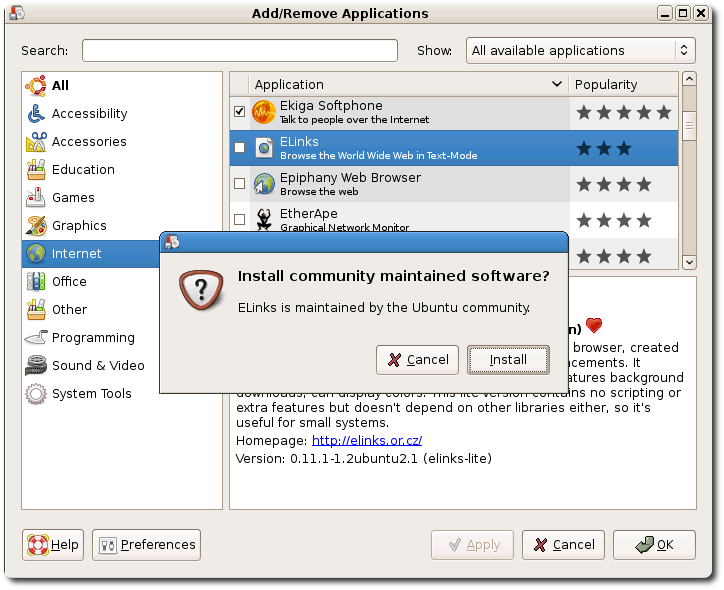Image resolution: width=724 pixels, height=590 pixels.
Task: Open Preferences
Action: coord(146,545)
